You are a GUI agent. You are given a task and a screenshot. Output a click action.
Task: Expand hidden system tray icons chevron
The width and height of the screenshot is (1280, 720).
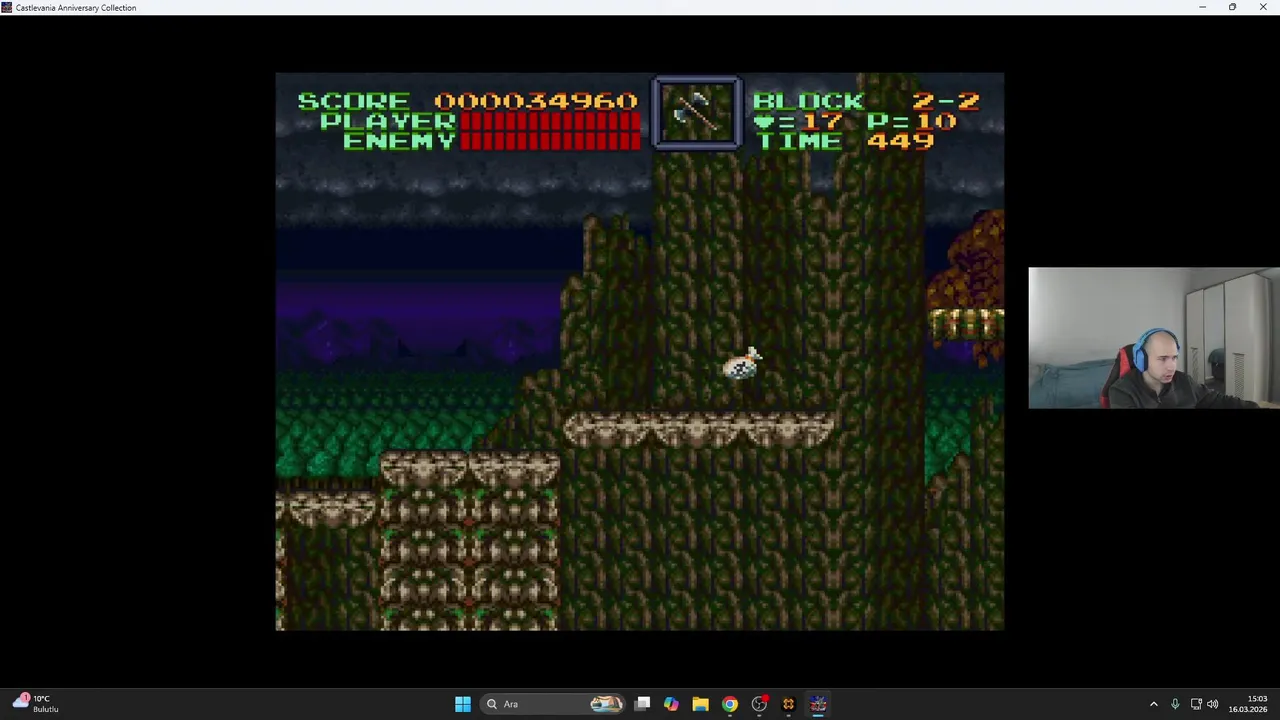click(x=1153, y=704)
